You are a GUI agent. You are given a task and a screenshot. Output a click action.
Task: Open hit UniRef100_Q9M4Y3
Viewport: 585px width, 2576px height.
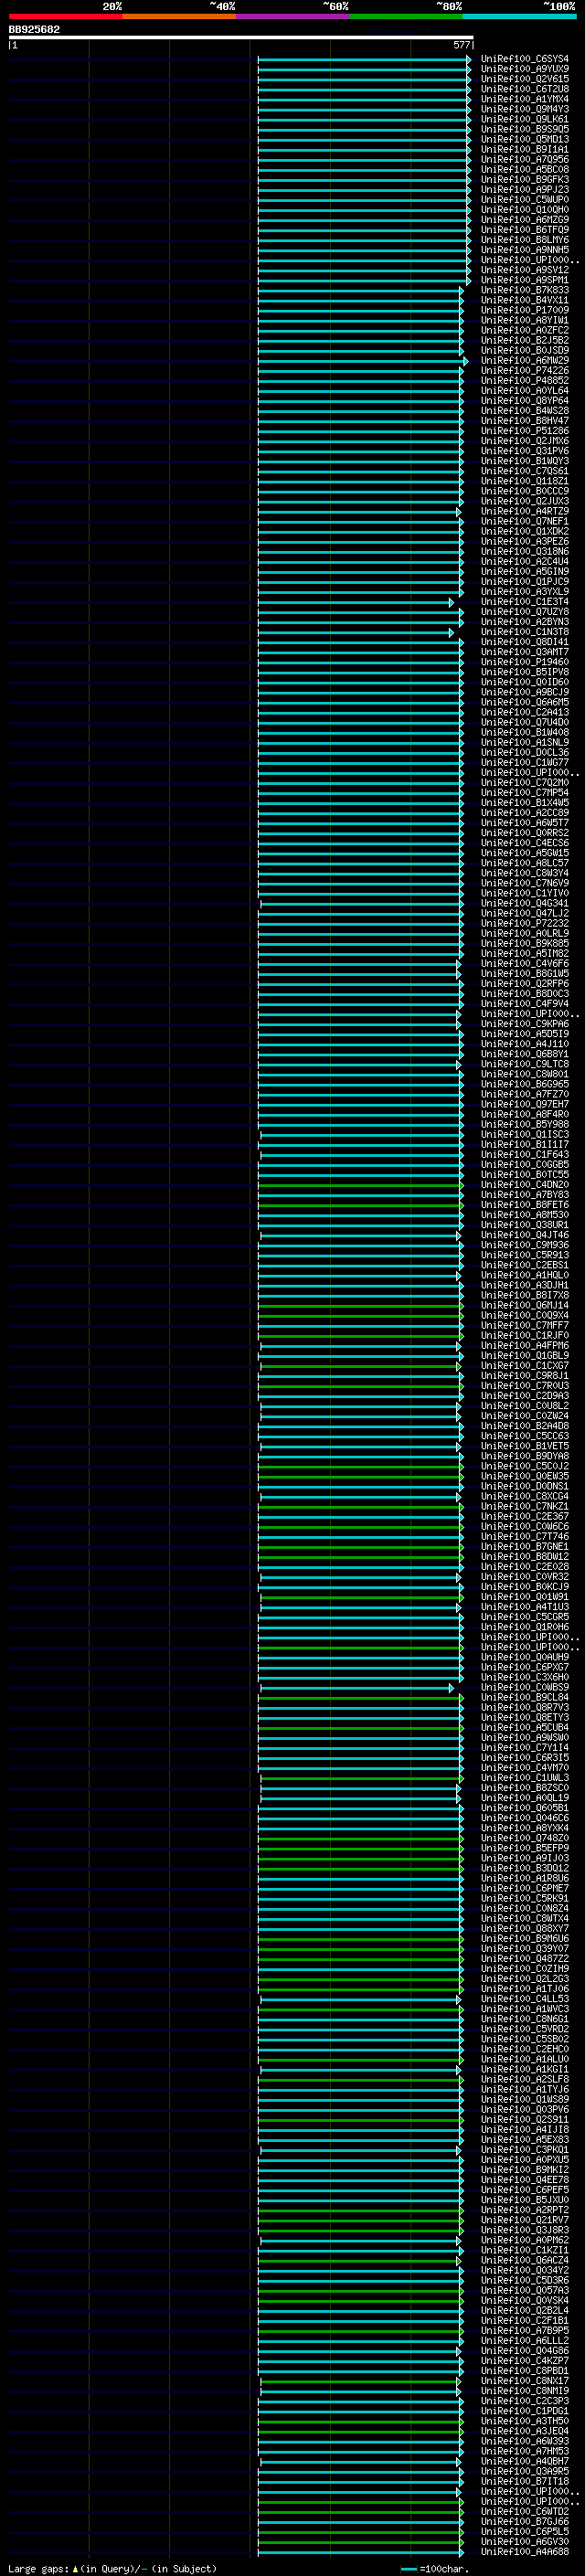(524, 110)
